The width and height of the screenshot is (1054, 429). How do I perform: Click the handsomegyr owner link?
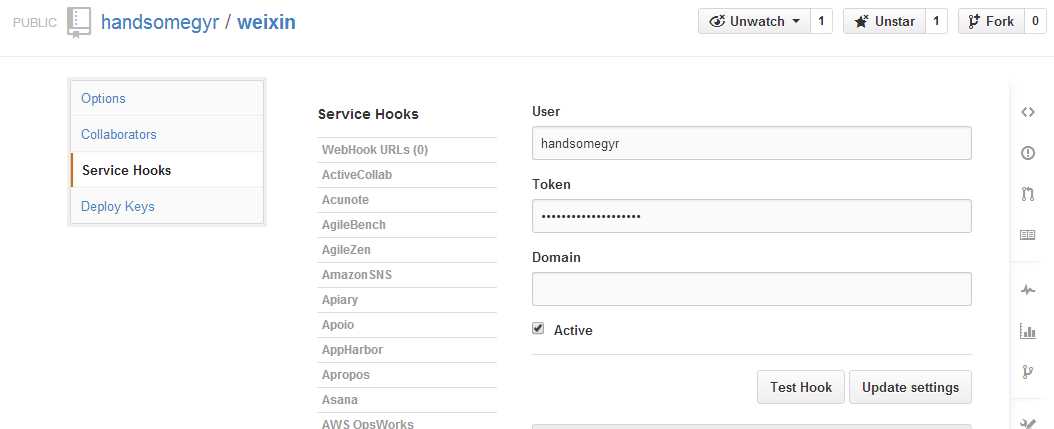pos(162,21)
